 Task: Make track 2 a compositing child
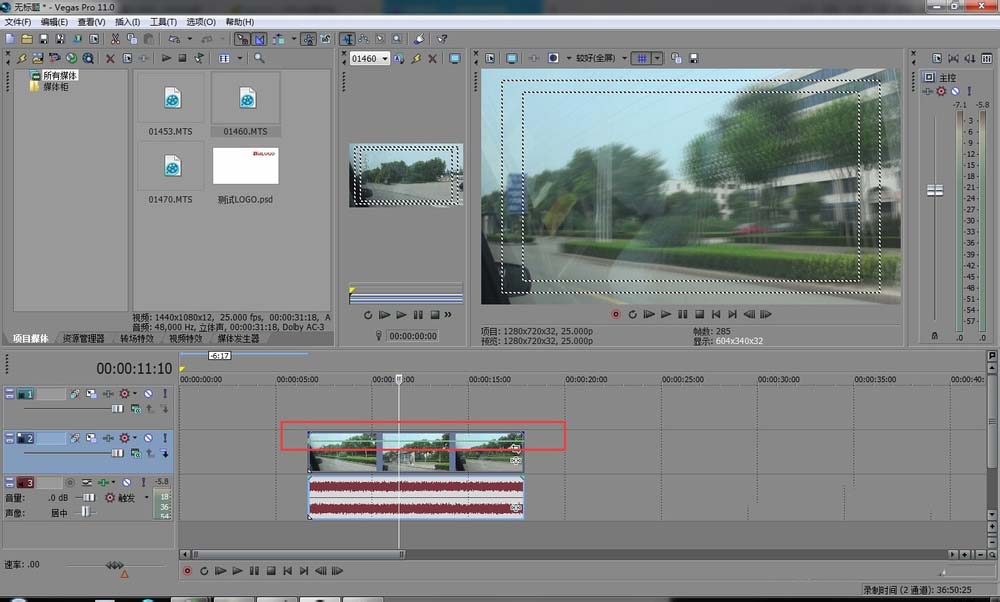(x=165, y=453)
